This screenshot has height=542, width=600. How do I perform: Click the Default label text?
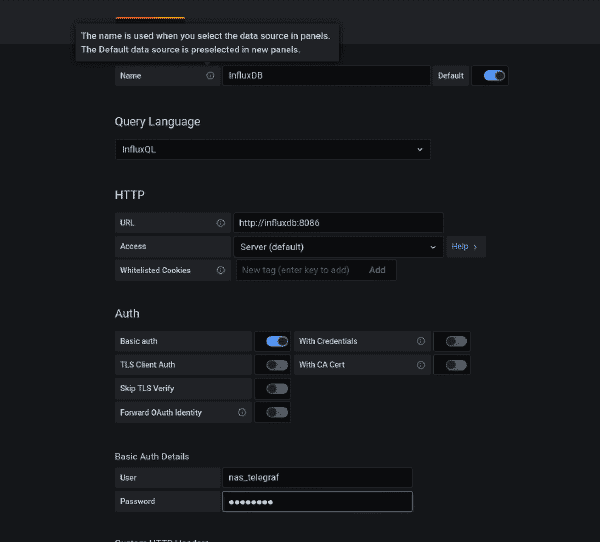point(451,75)
